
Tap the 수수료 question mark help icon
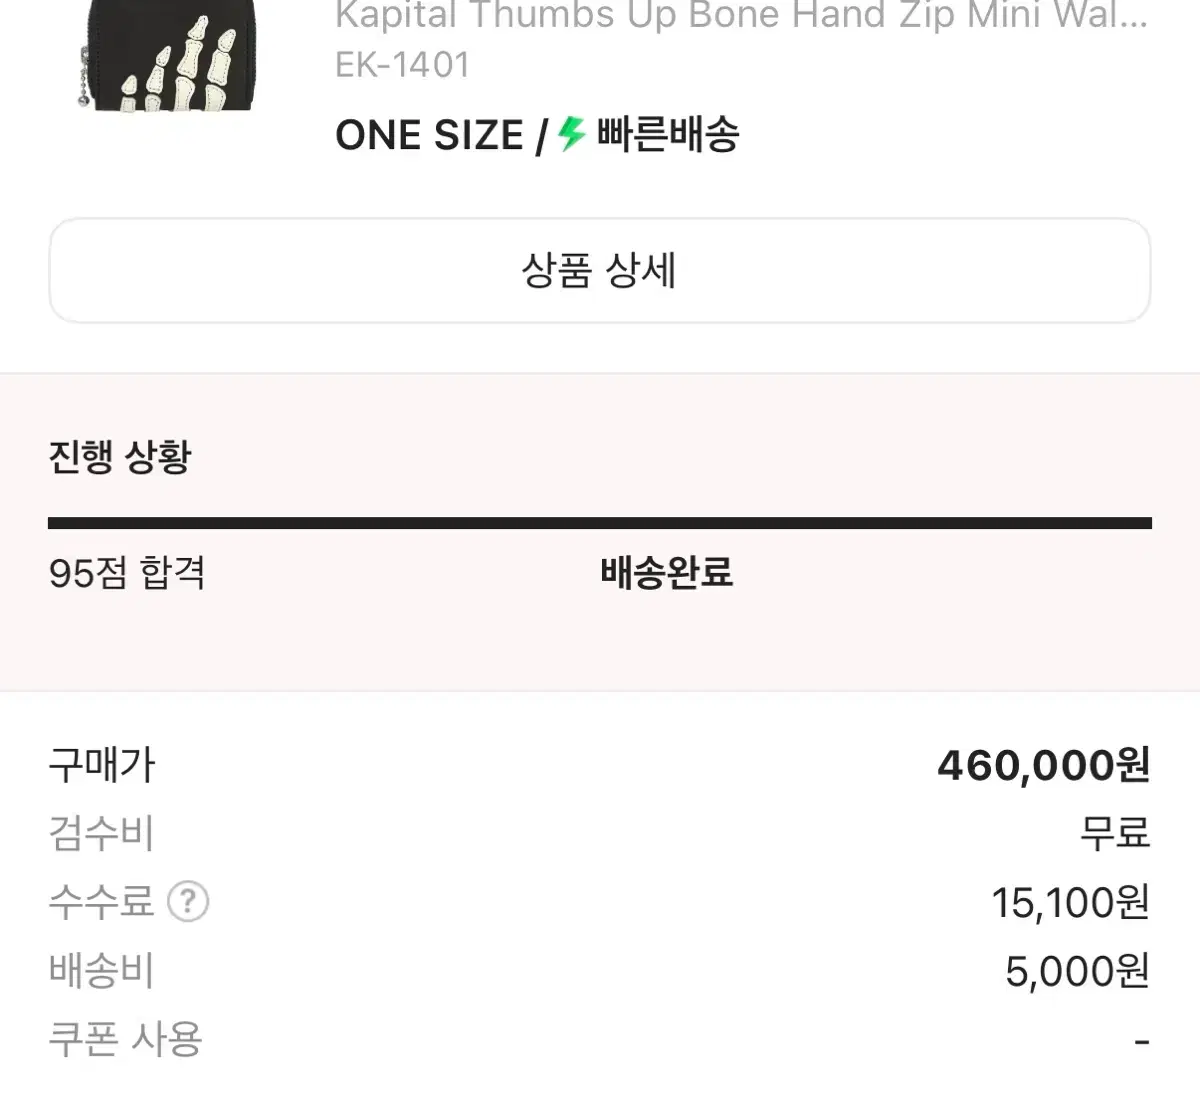point(188,902)
